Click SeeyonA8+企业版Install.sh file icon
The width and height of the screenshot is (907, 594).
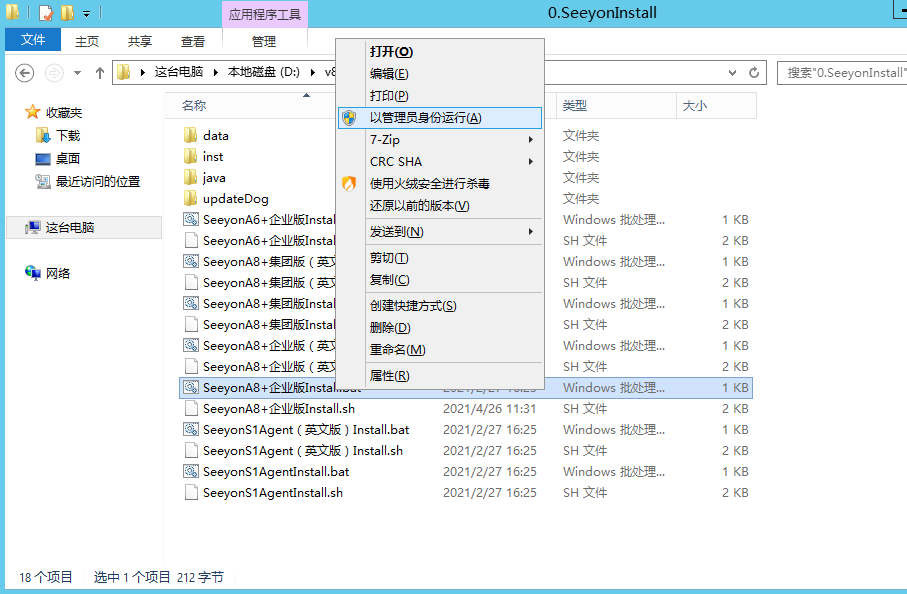(x=191, y=408)
